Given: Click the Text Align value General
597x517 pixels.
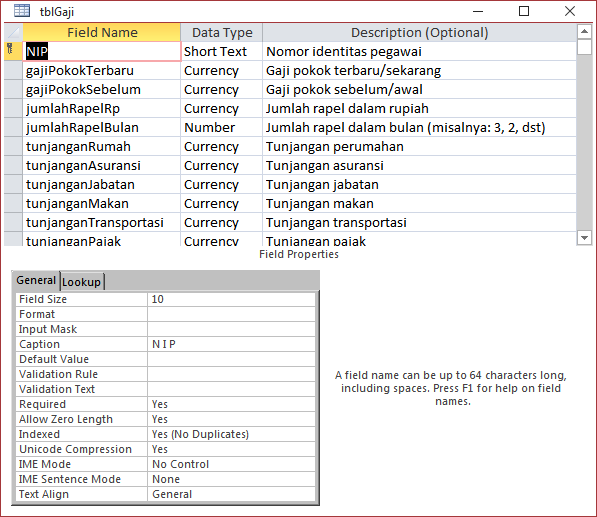Looking at the screenshot, I should [231, 494].
